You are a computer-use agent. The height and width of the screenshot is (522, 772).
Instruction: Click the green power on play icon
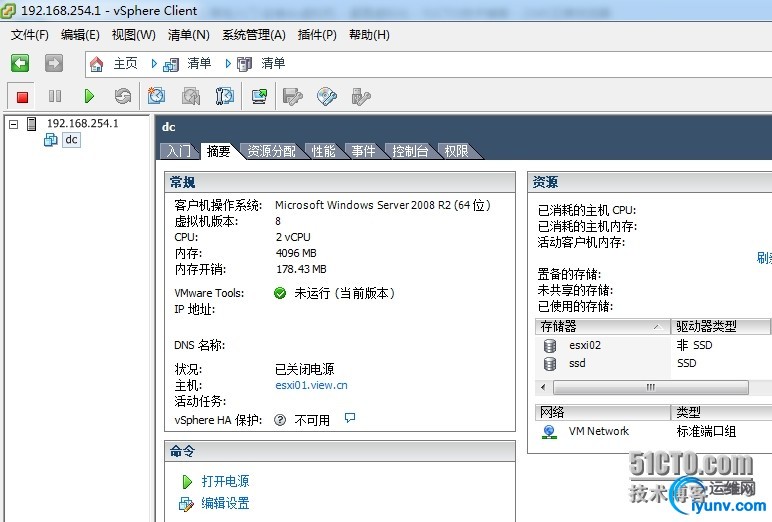click(x=89, y=96)
